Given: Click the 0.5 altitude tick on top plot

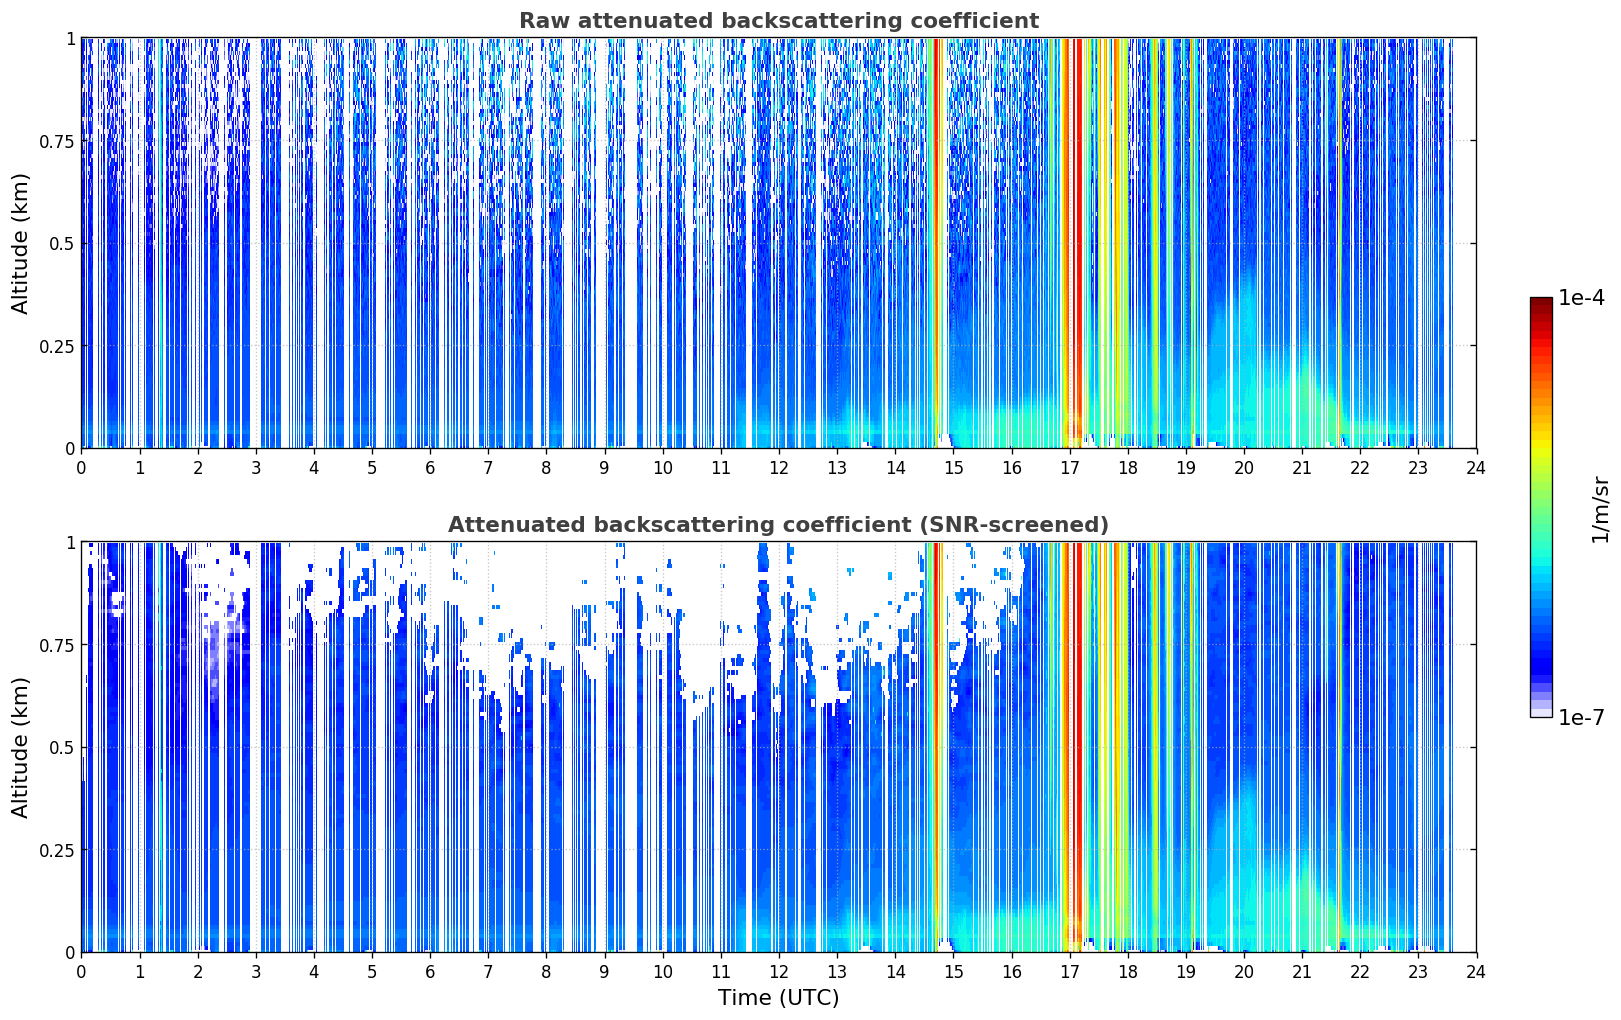Looking at the screenshot, I should (62, 243).
